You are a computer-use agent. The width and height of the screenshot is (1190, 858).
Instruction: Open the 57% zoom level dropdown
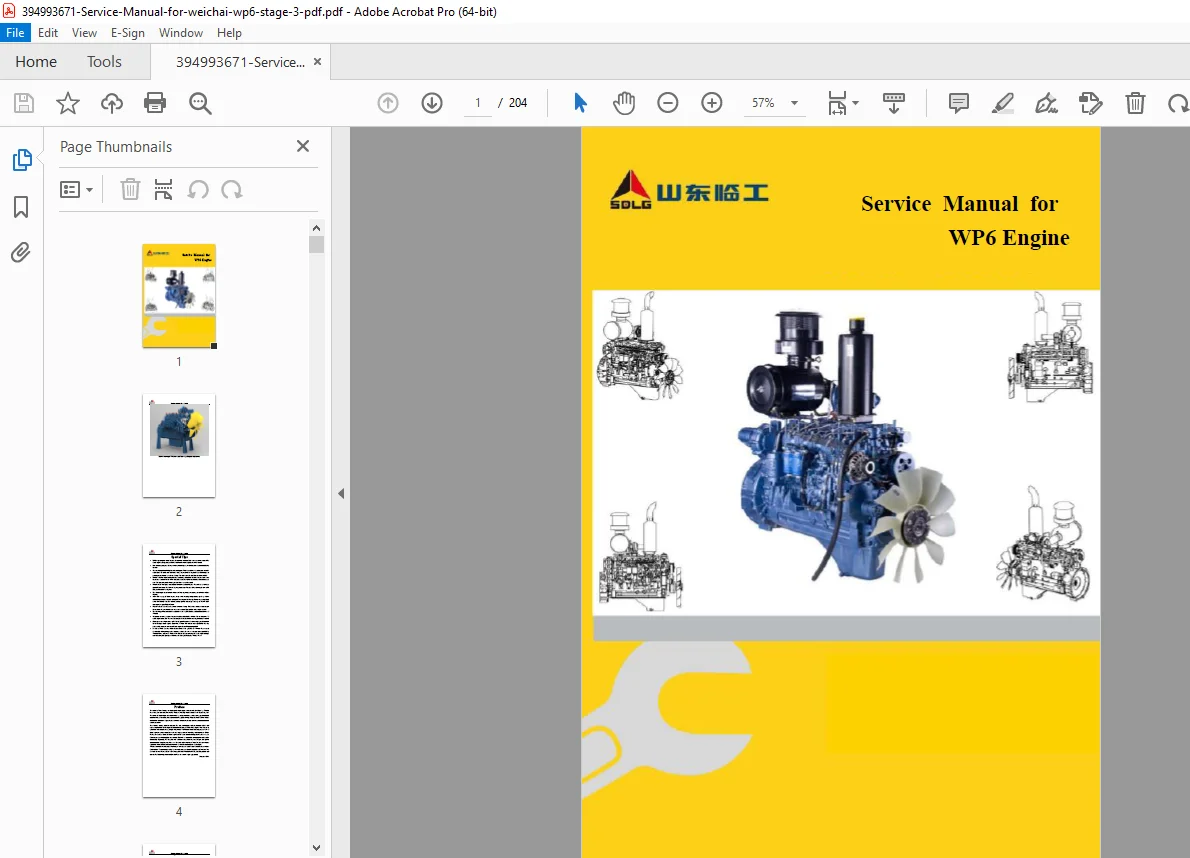tap(794, 103)
